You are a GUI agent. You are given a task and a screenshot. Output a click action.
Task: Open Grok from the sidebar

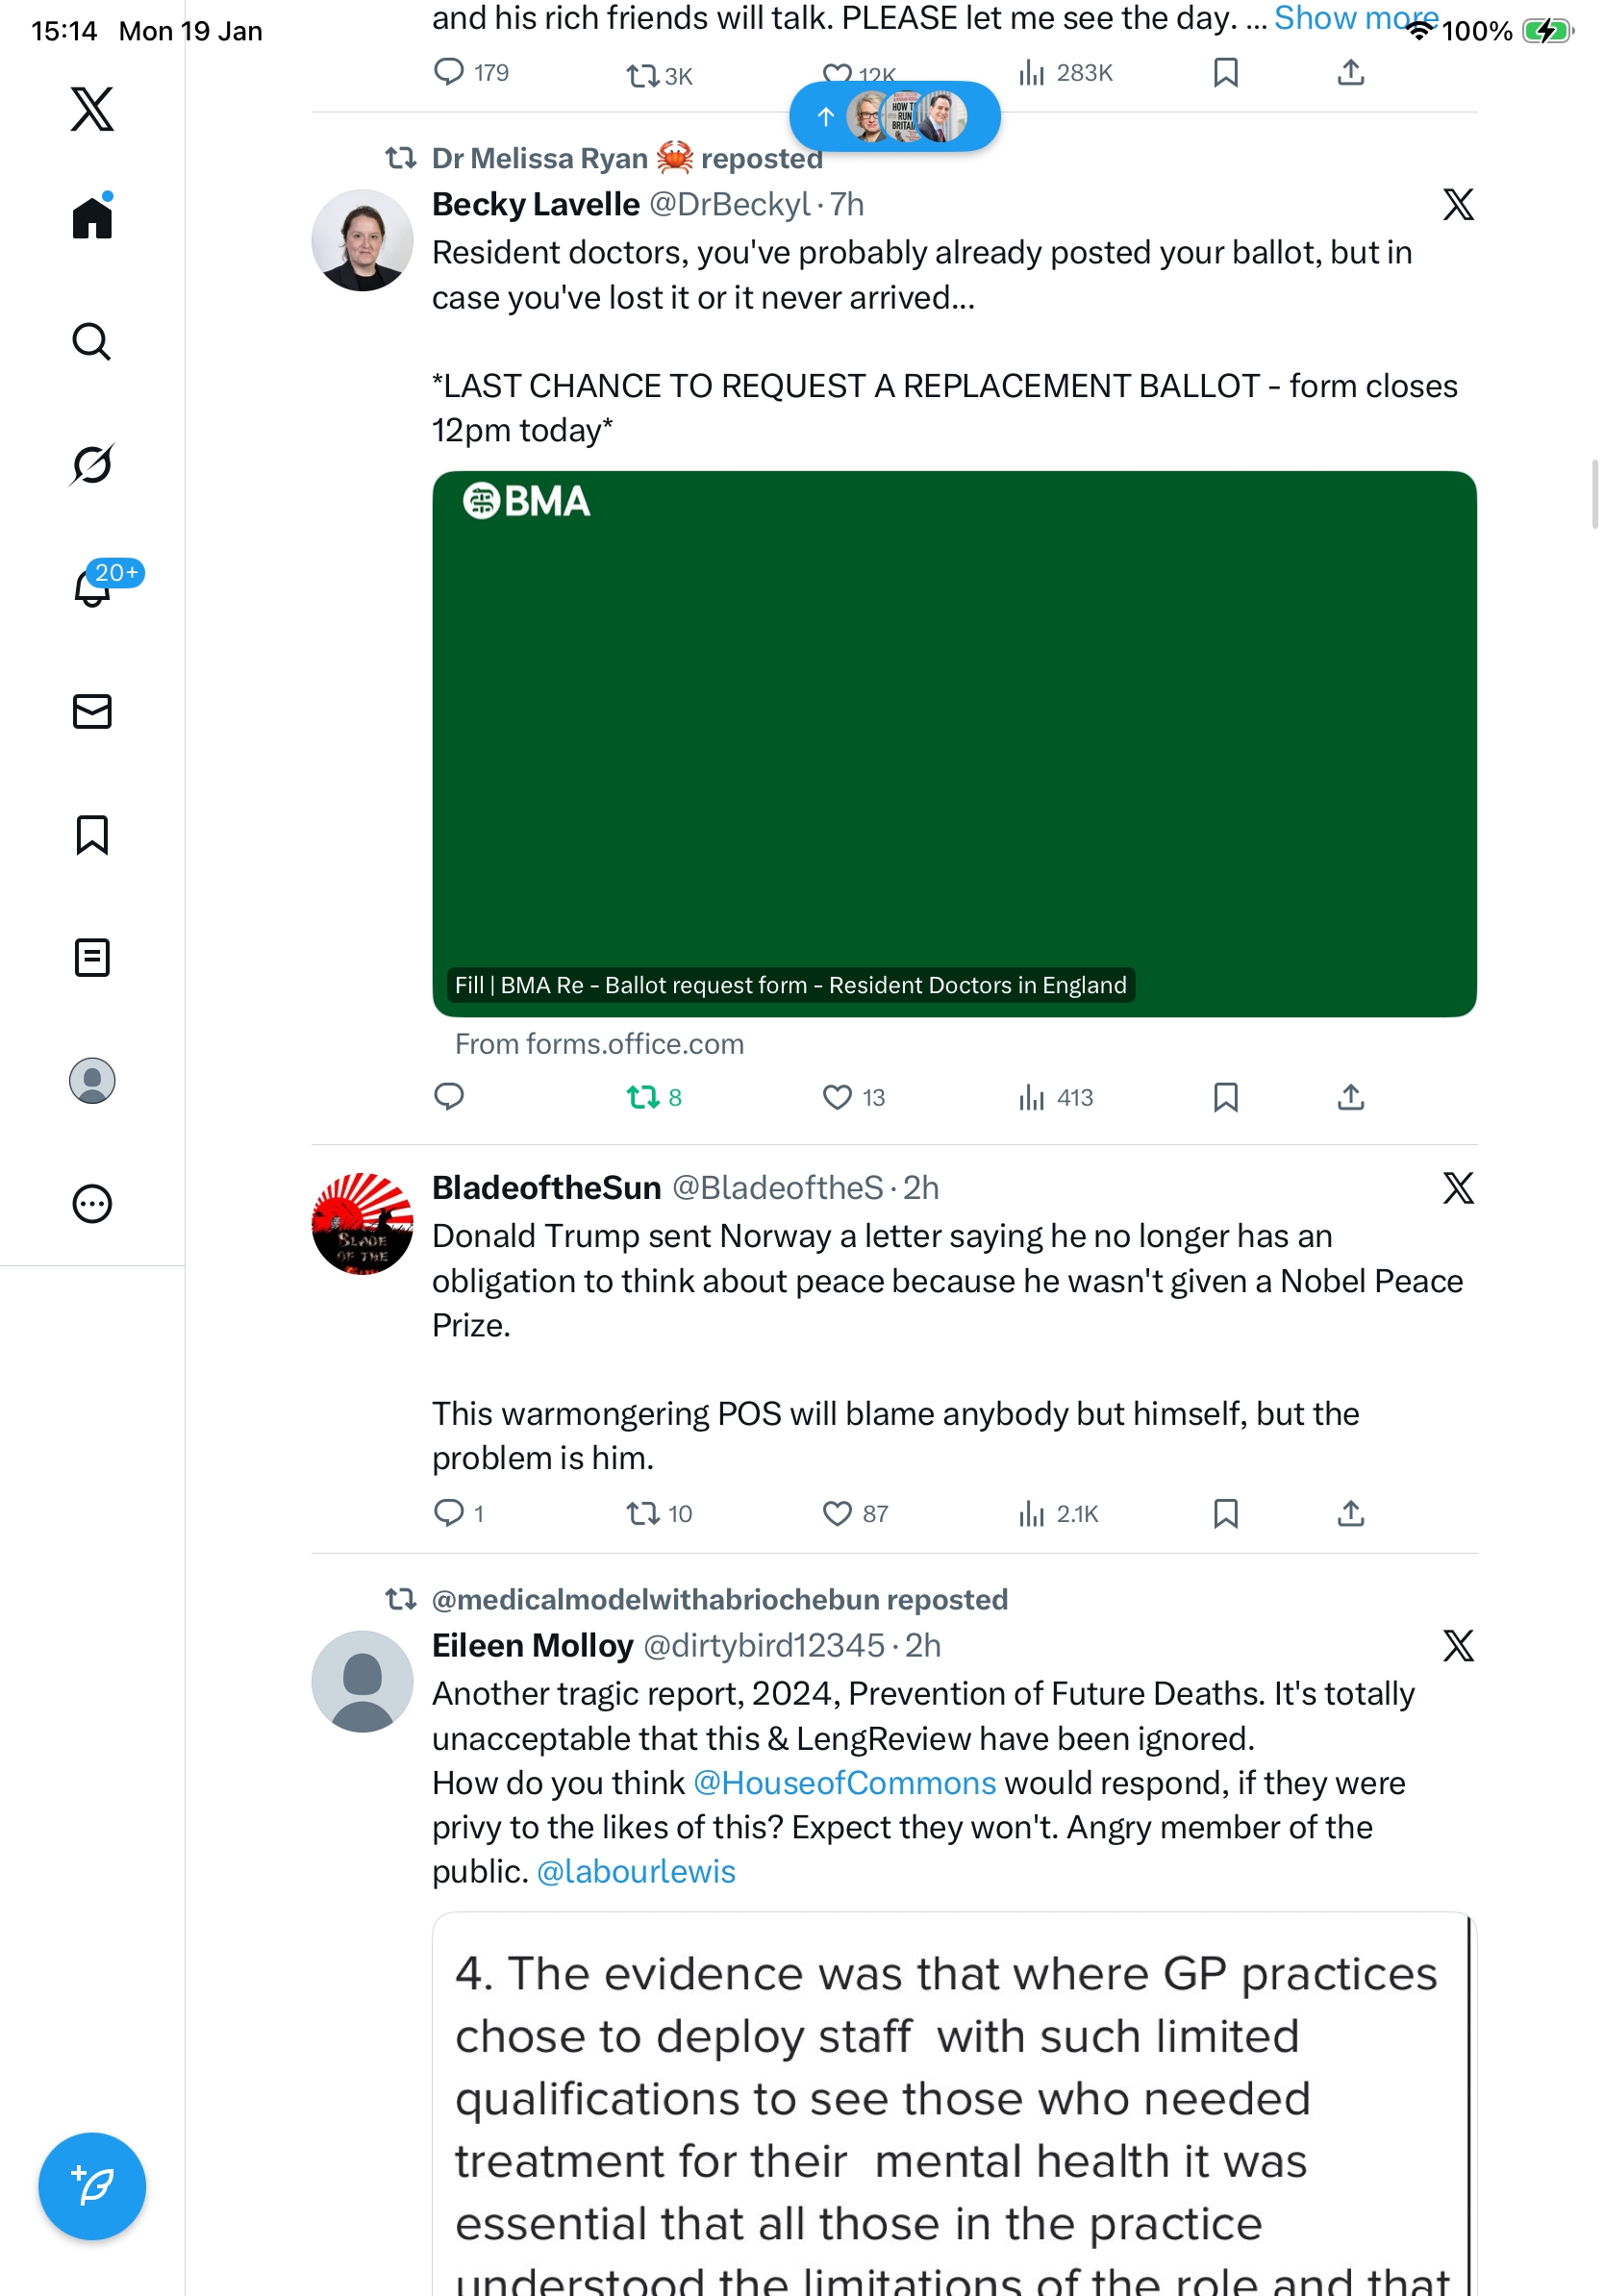coord(91,465)
